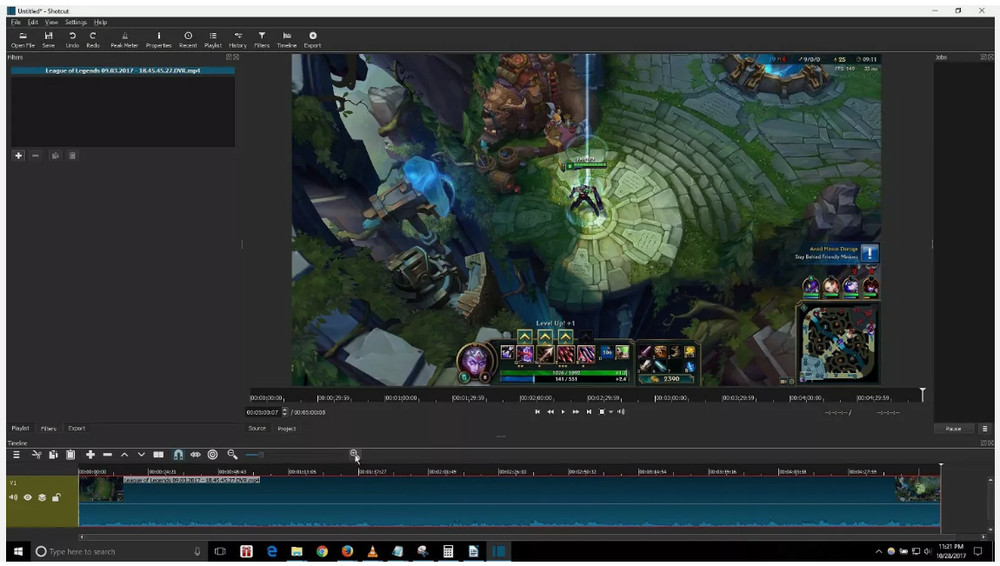Add a filter with plus button

tap(18, 155)
